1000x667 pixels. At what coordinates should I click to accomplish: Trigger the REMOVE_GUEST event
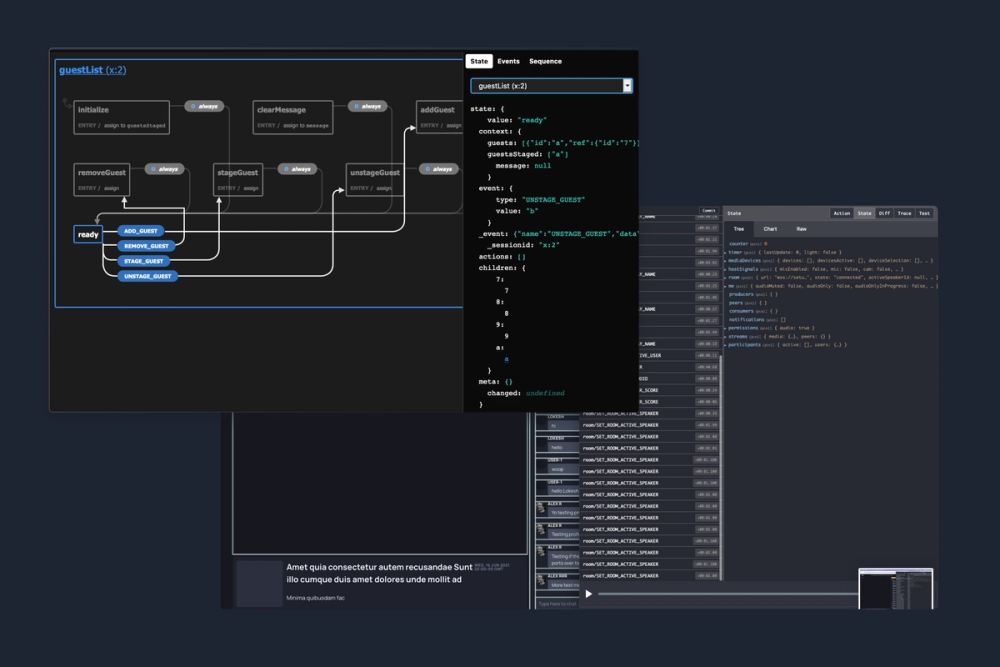click(147, 246)
